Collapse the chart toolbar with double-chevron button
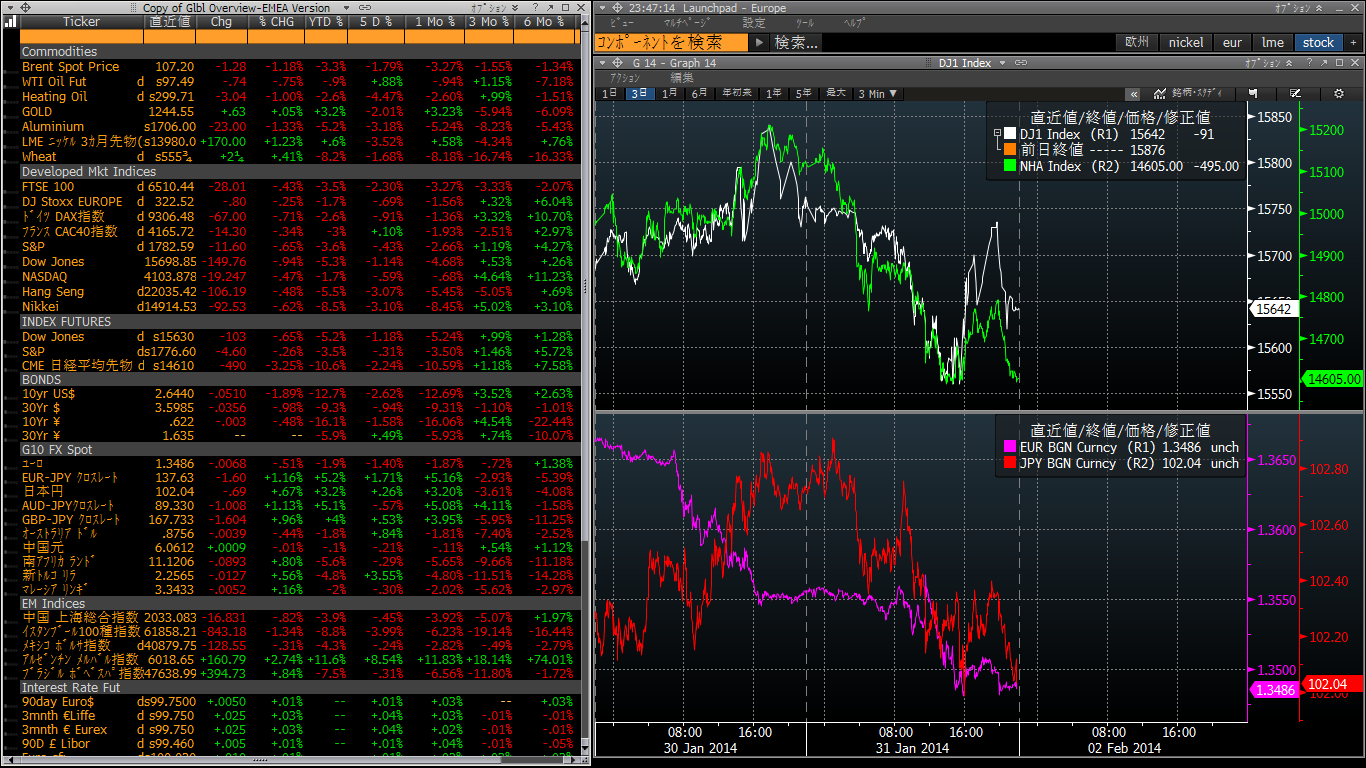Image resolution: width=1366 pixels, height=768 pixels. (1134, 93)
